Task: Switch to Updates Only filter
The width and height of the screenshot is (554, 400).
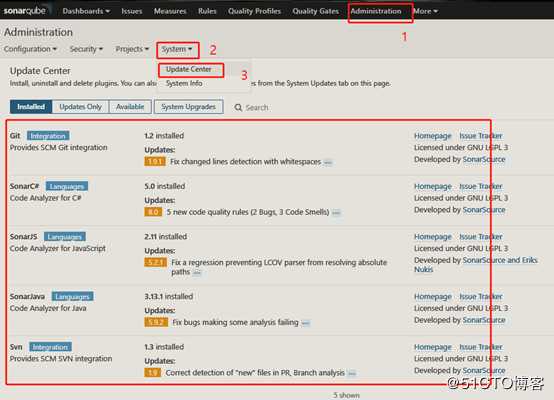Action: (81, 107)
